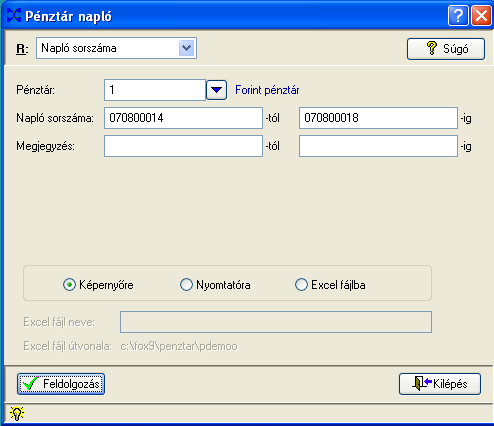Choose Excel fájlba output option
The height and width of the screenshot is (426, 494).
pos(301,285)
